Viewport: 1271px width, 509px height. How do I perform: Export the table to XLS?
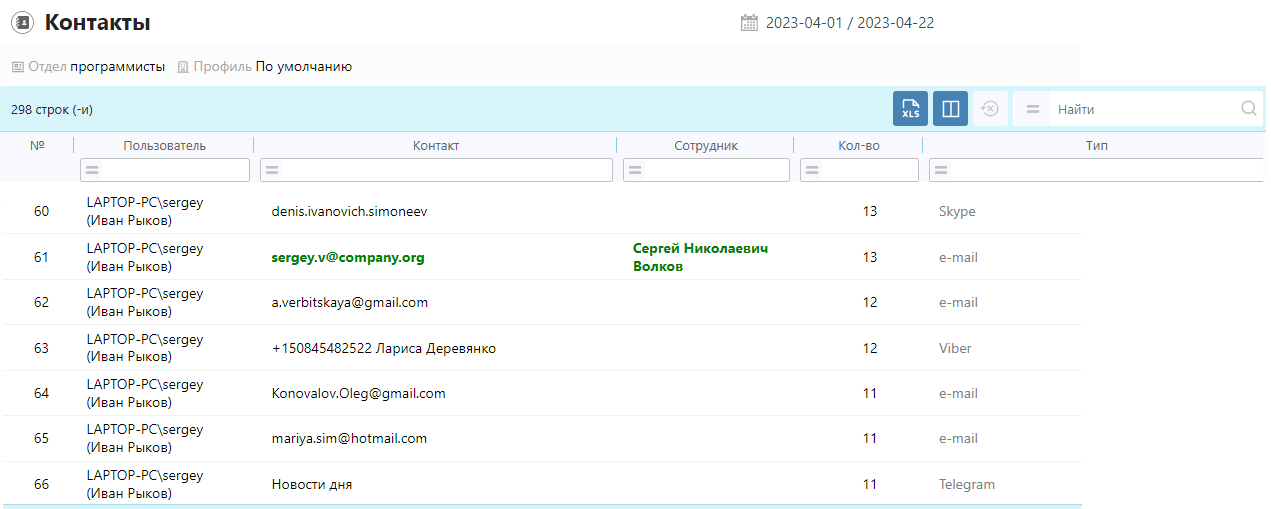[x=910, y=109]
